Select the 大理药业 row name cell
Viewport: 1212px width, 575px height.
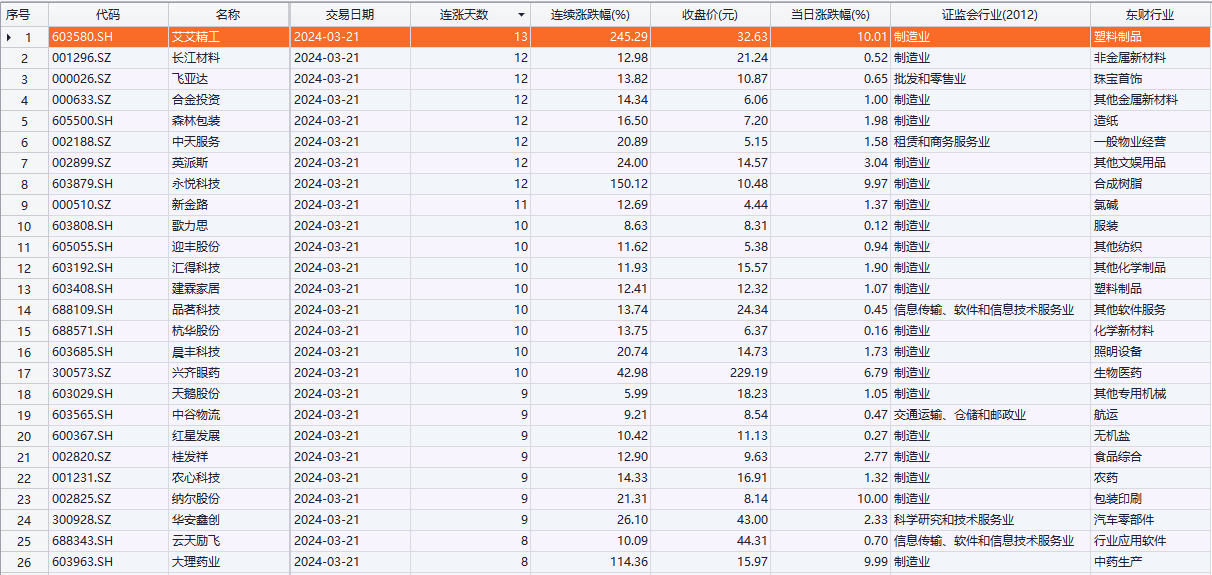(228, 562)
